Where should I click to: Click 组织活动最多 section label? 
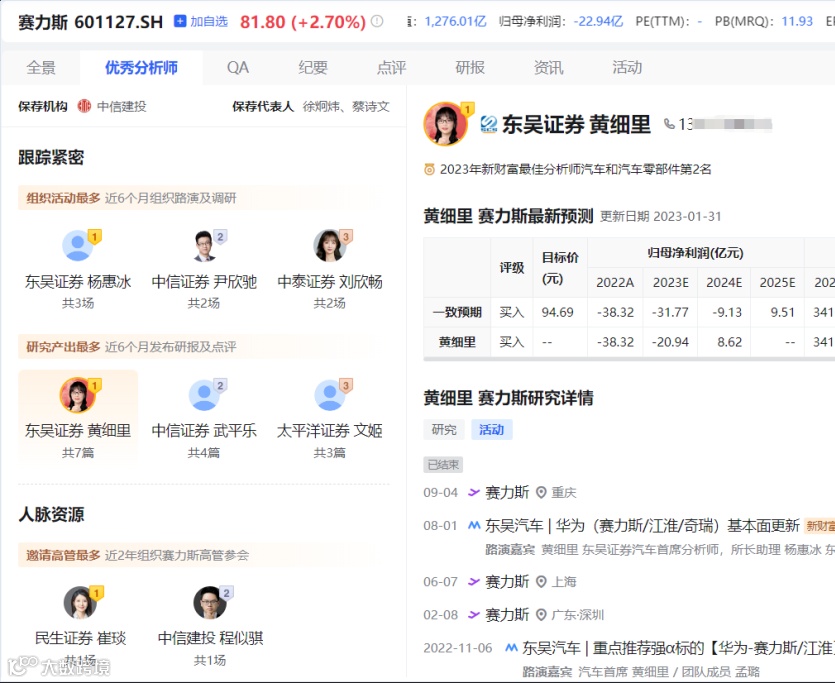pyautogui.click(x=63, y=198)
